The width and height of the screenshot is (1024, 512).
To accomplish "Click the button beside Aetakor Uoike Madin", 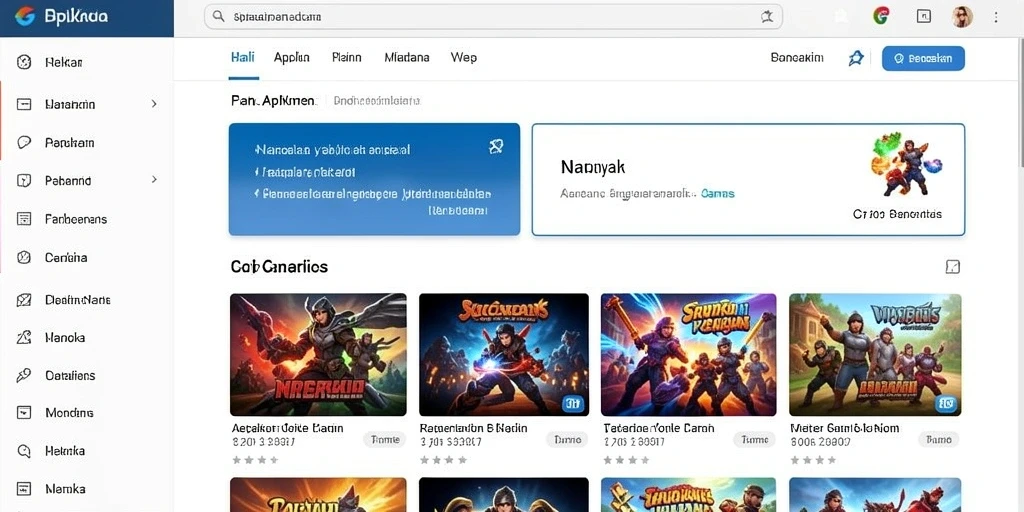I will (x=385, y=440).
